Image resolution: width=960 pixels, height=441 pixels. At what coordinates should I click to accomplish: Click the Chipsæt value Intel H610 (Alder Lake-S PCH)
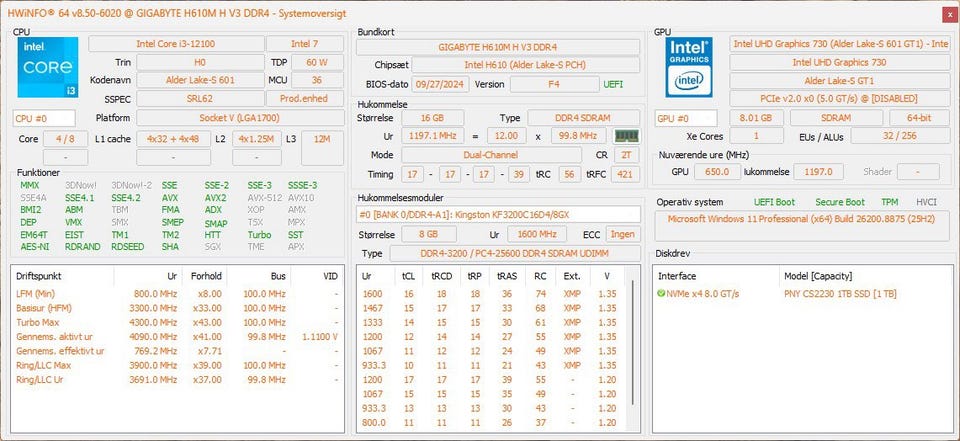[526, 65]
